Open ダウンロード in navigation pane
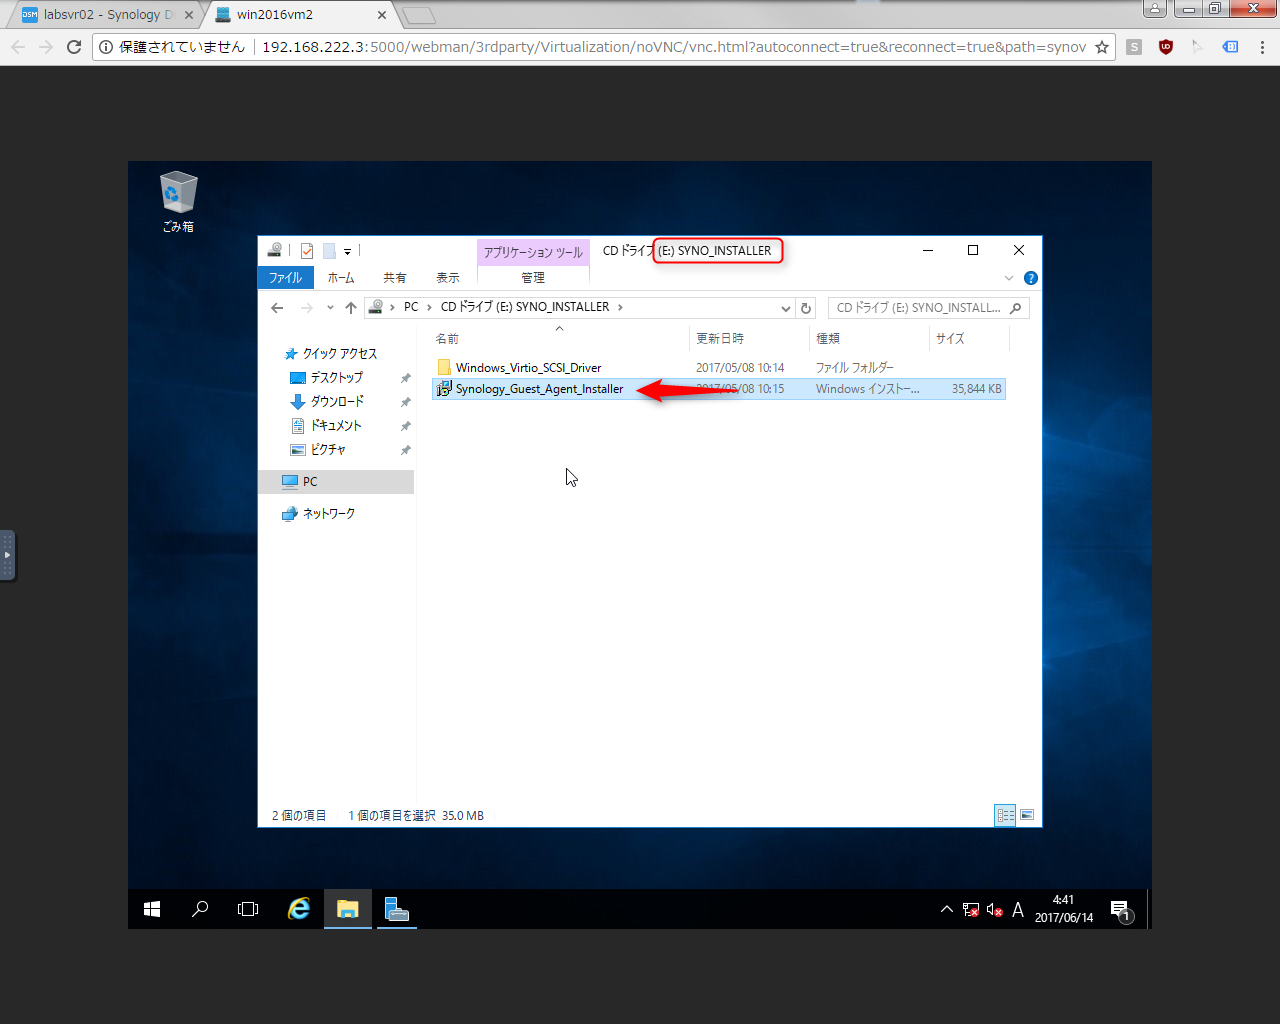This screenshot has height=1024, width=1280. click(337, 402)
